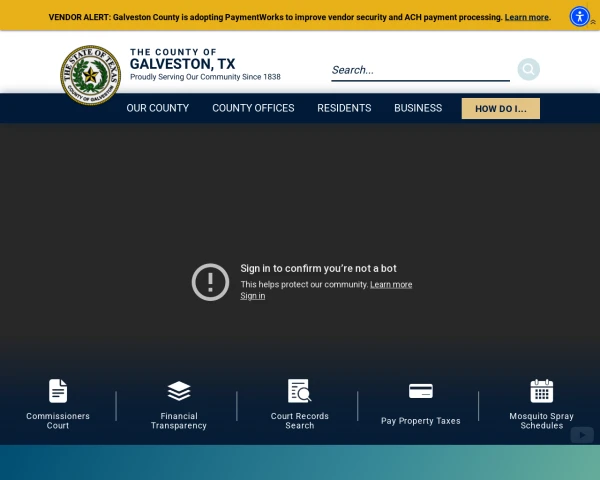Click the magnifier search button

528,69
